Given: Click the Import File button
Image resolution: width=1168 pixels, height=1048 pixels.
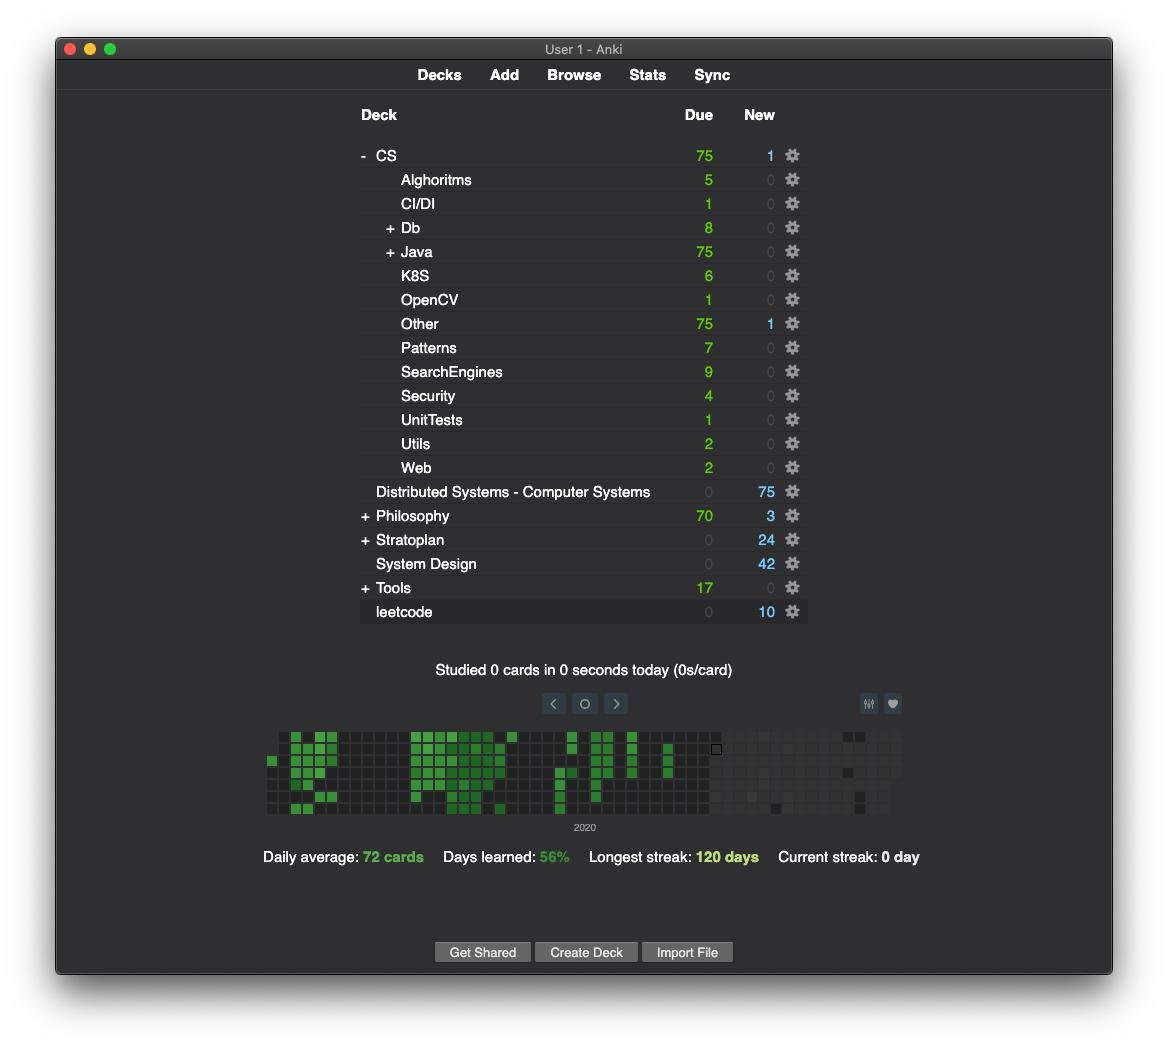Looking at the screenshot, I should click(x=687, y=952).
